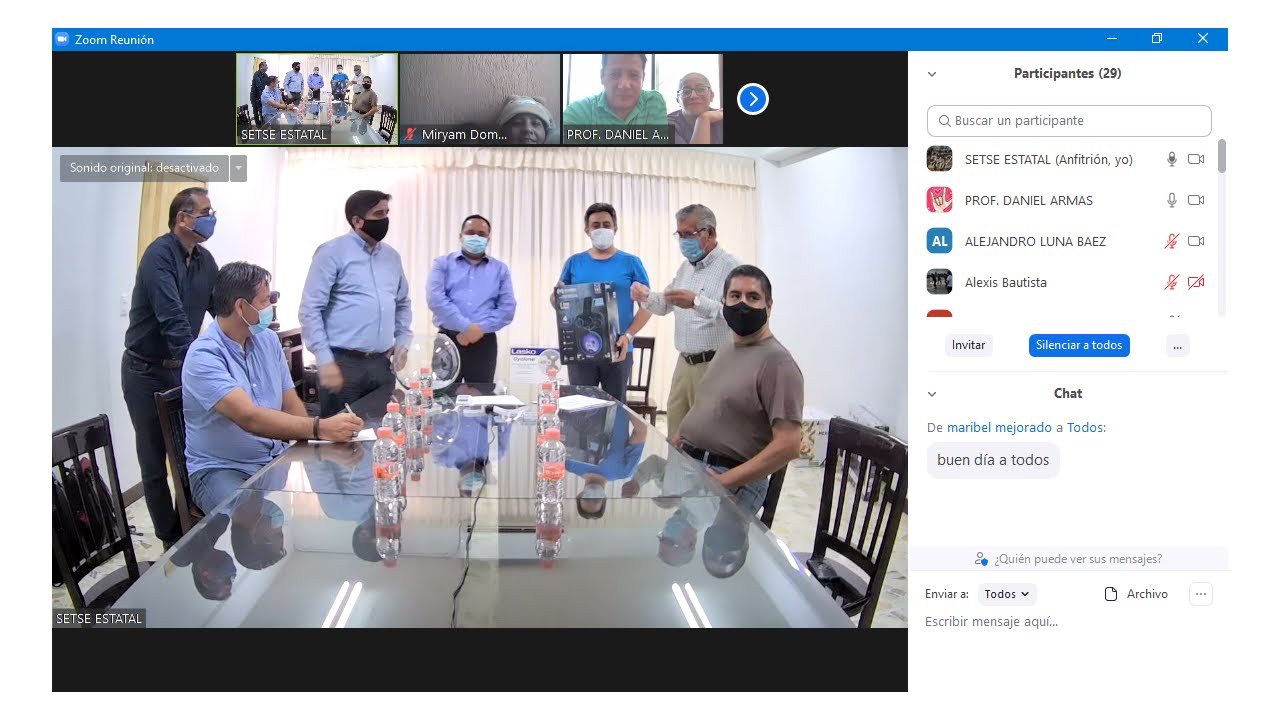The width and height of the screenshot is (1280, 720).
Task: Open dropdown arrow beside Sonido original
Action: (238, 168)
